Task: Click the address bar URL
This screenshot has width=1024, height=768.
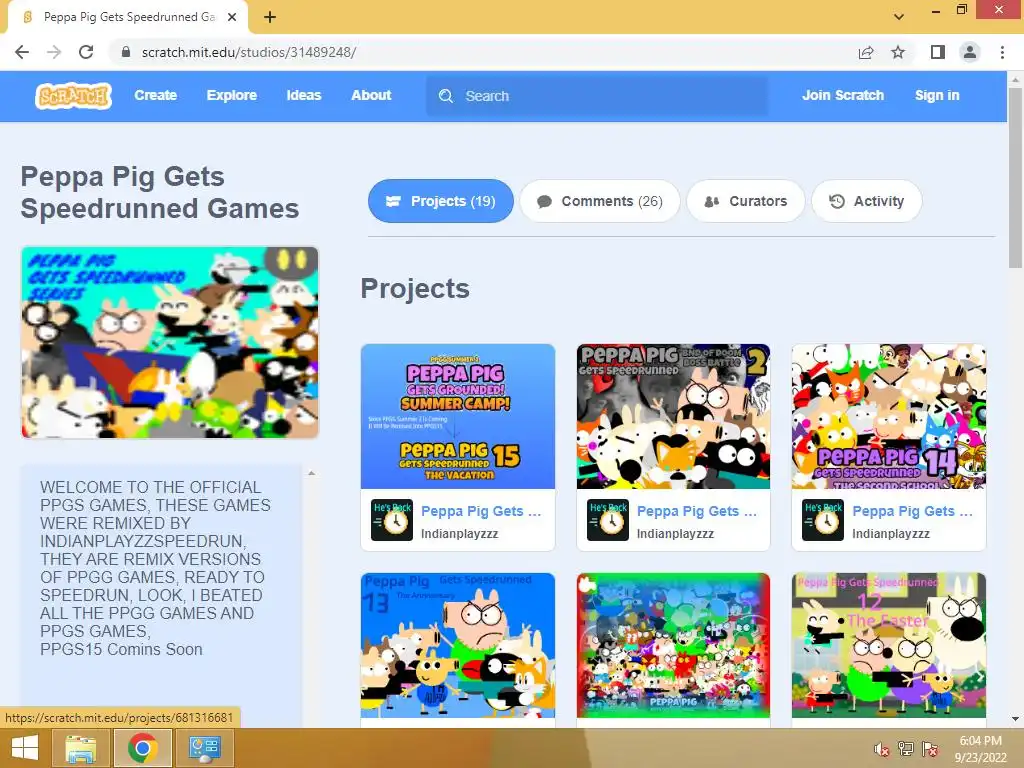Action: pyautogui.click(x=249, y=52)
